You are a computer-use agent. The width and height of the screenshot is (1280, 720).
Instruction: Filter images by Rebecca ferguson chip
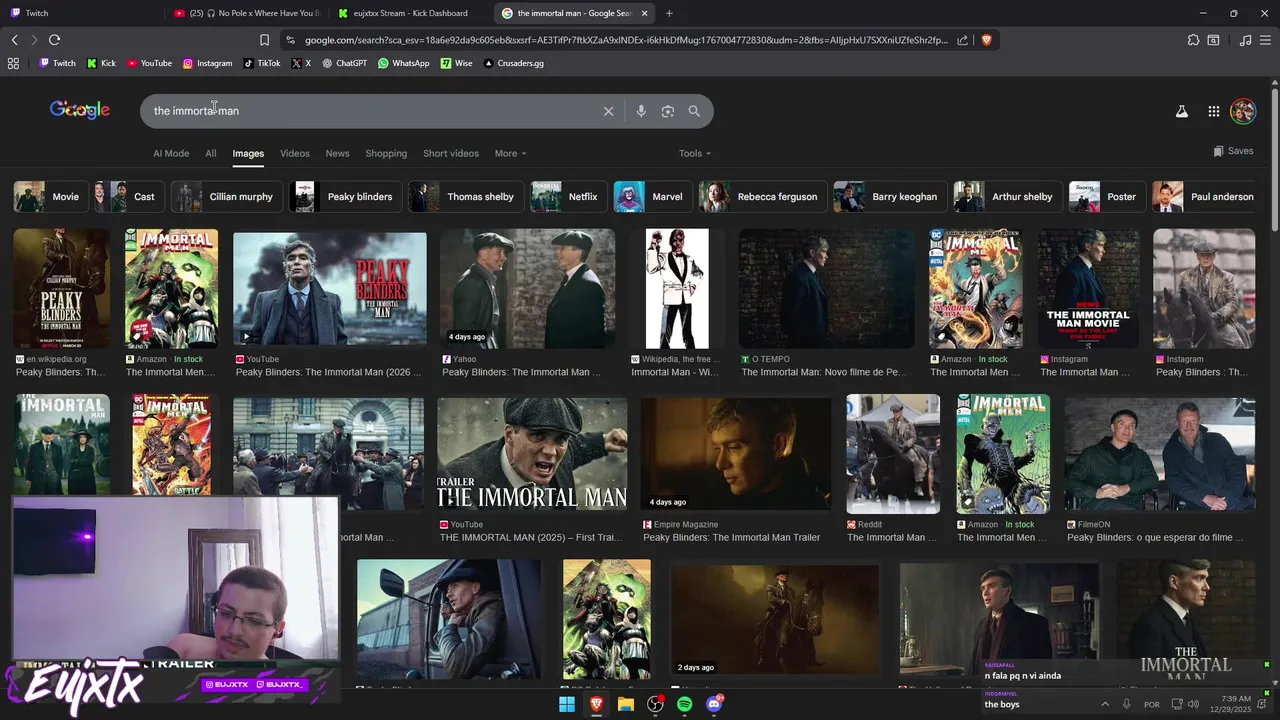click(763, 197)
